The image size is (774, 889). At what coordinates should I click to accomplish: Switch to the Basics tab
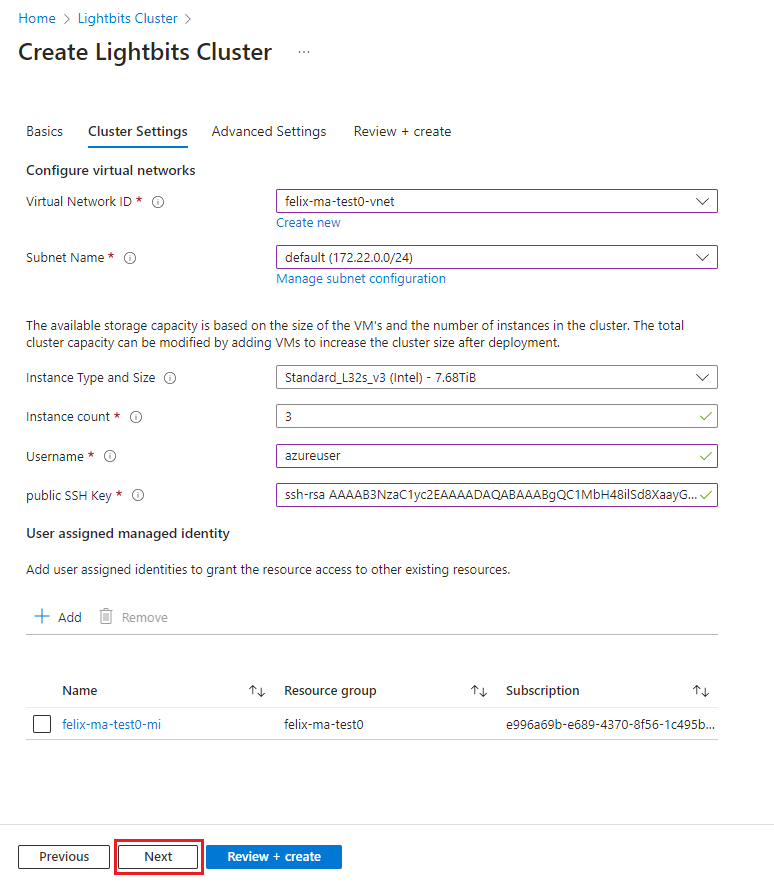(44, 132)
